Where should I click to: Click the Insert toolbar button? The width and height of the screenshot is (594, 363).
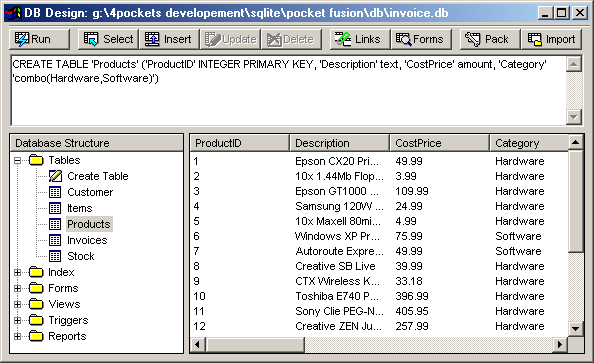[169, 39]
